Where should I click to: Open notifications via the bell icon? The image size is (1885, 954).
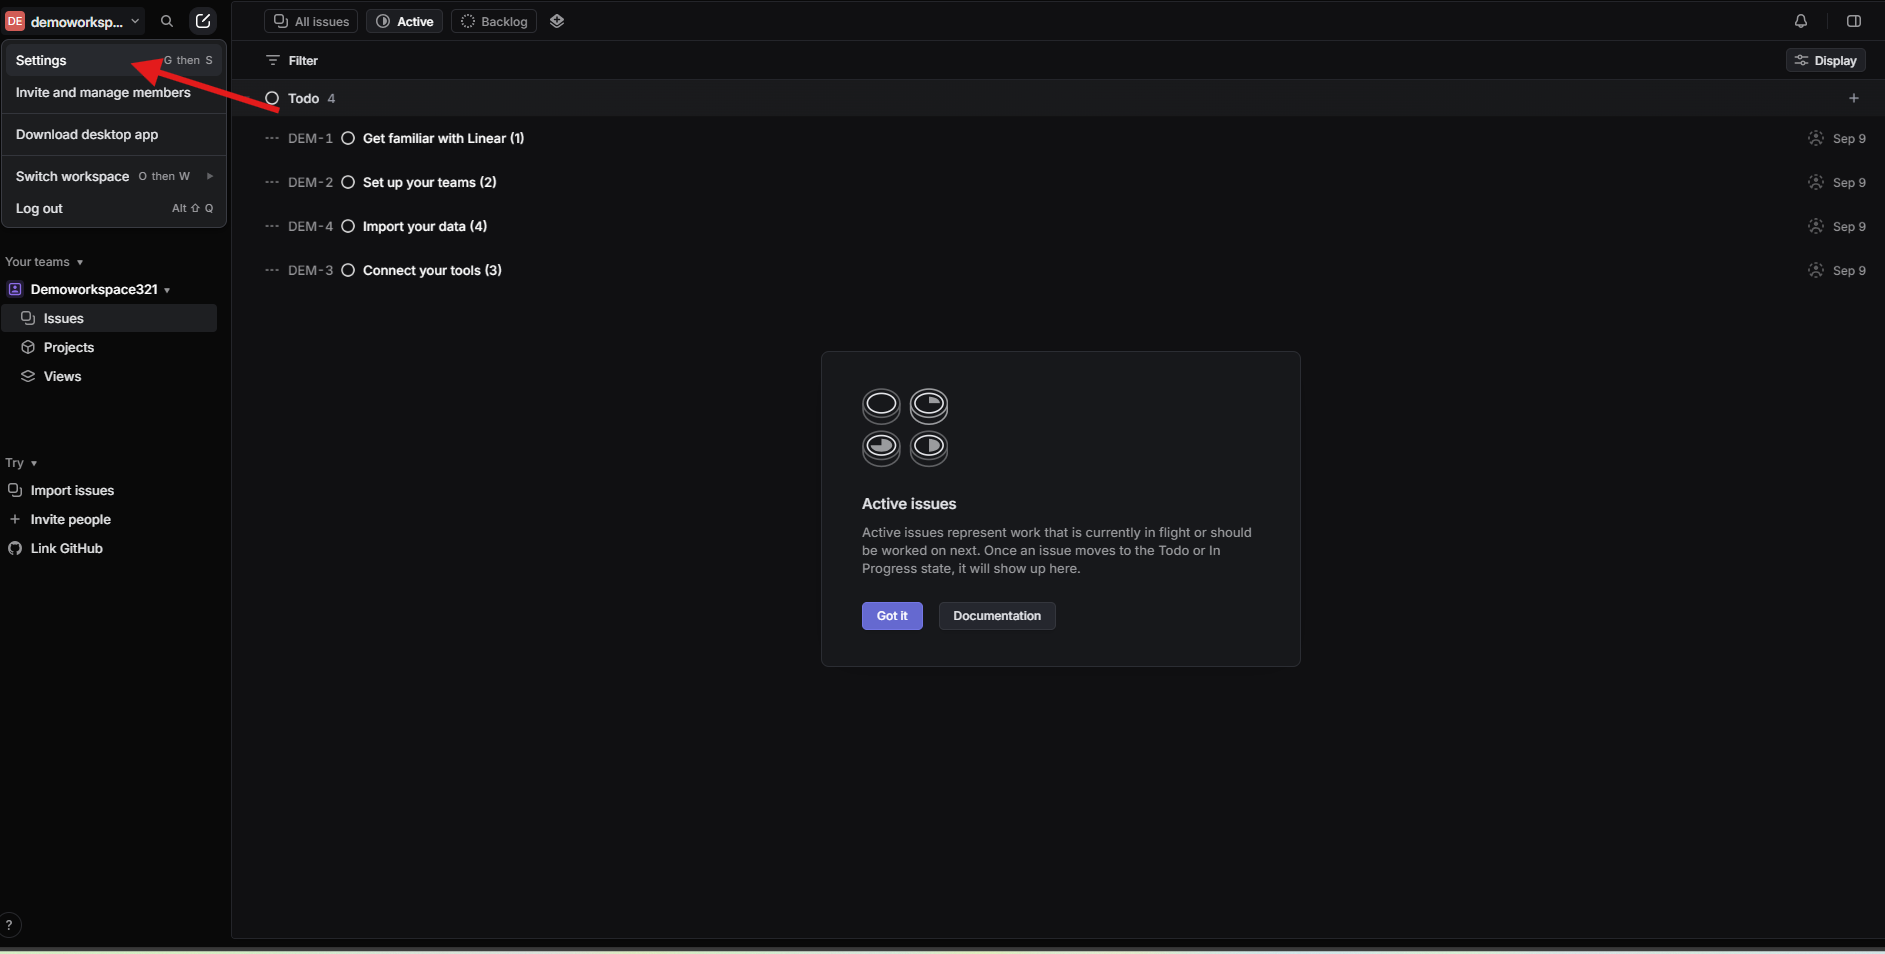coord(1800,21)
